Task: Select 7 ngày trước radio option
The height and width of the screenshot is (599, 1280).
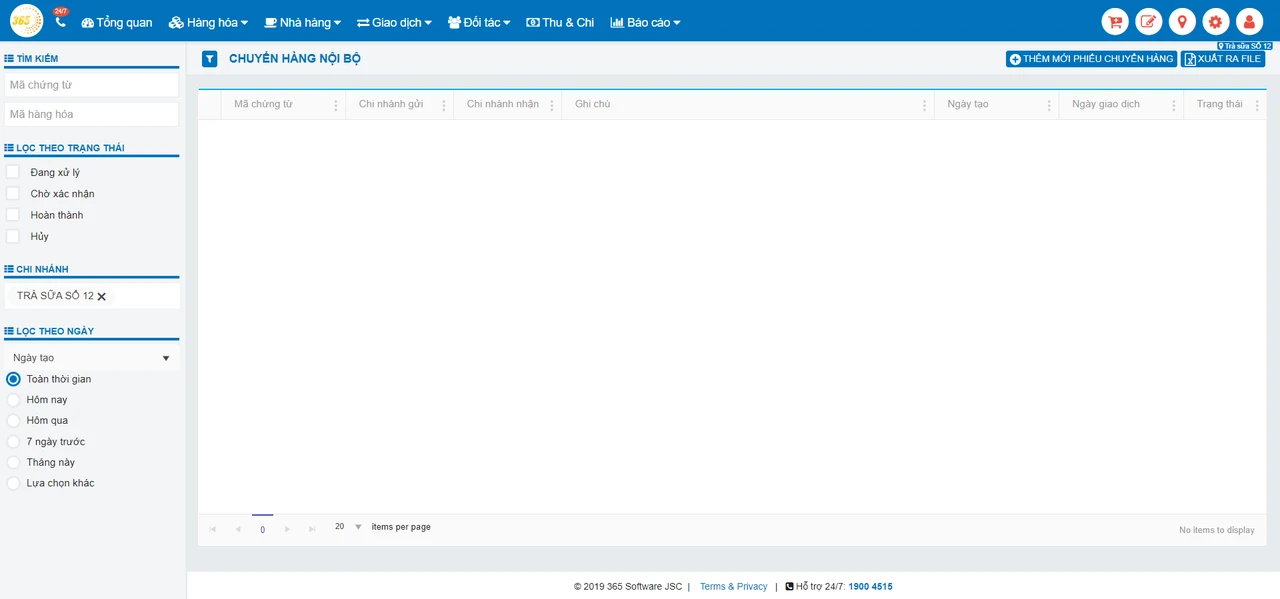Action: 13,442
